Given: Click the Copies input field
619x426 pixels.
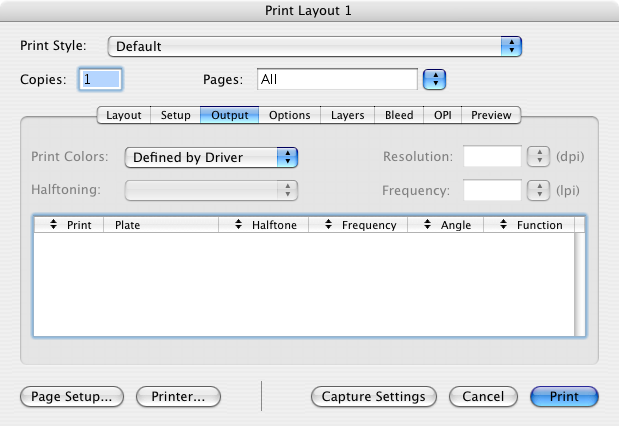Looking at the screenshot, I should 100,79.
